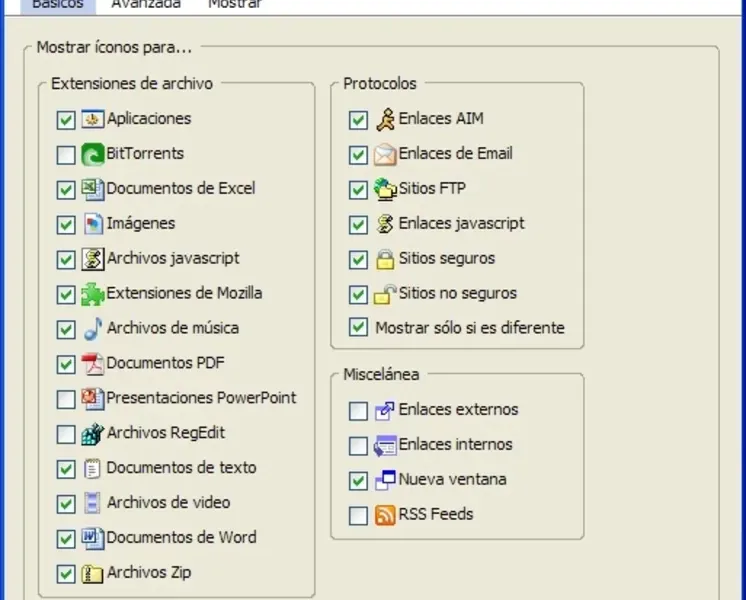Click the film strip Archivos de video icon
This screenshot has height=600, width=746.
pyautogui.click(x=92, y=503)
